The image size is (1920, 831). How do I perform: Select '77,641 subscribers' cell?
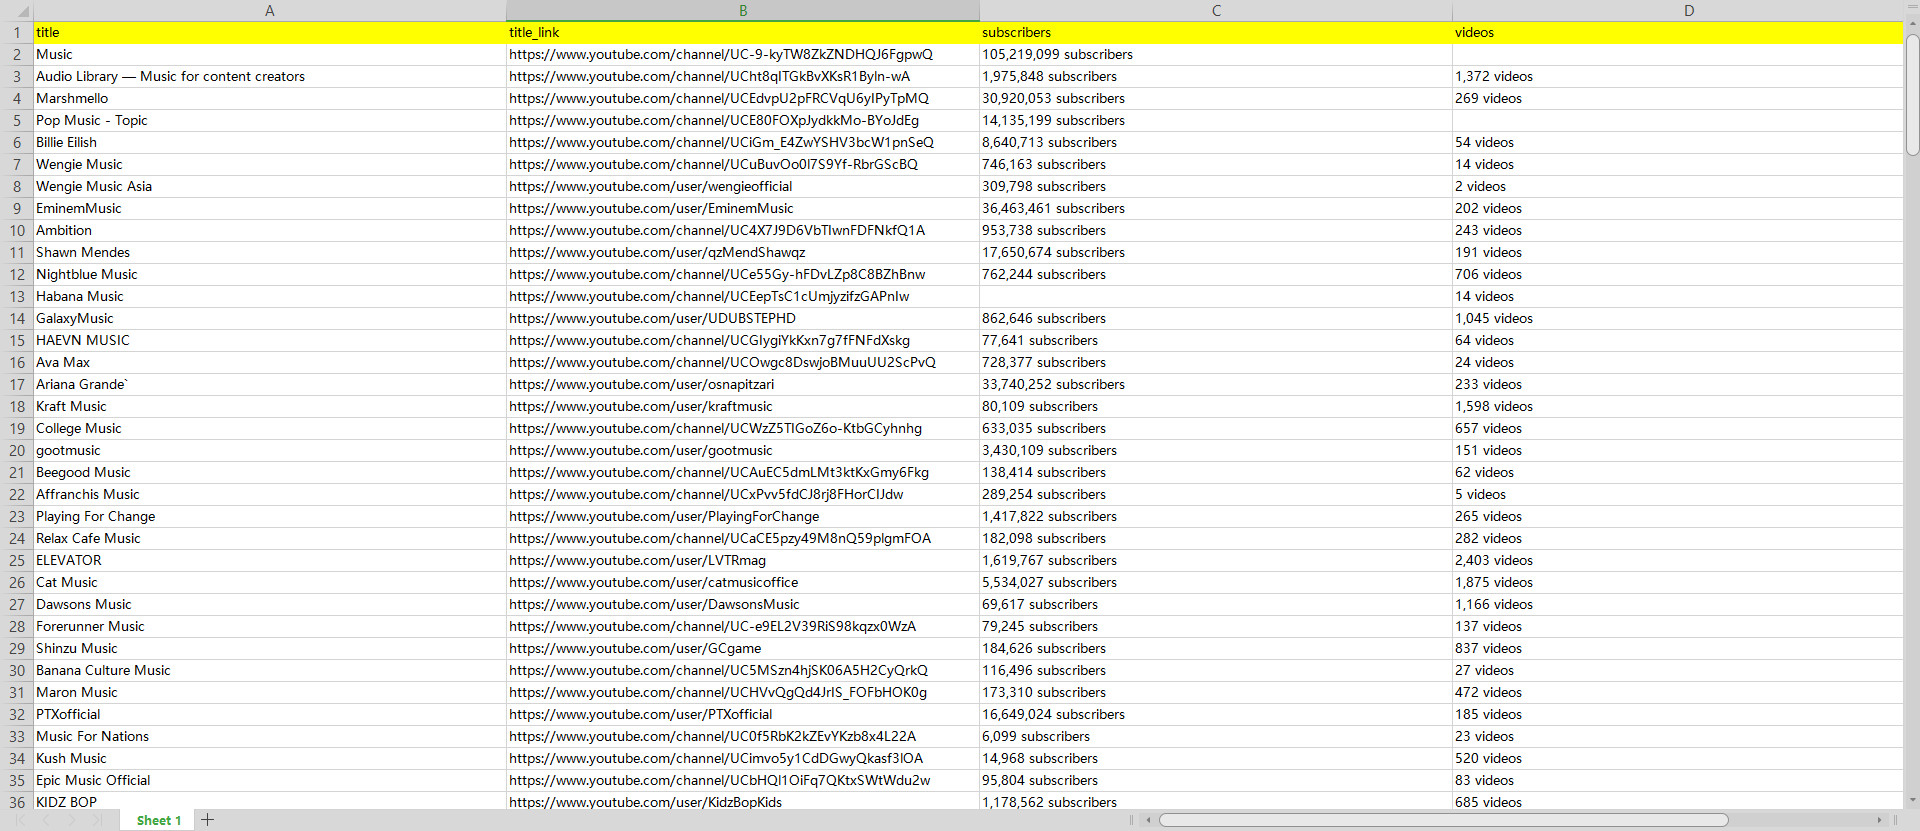pyautogui.click(x=1216, y=340)
